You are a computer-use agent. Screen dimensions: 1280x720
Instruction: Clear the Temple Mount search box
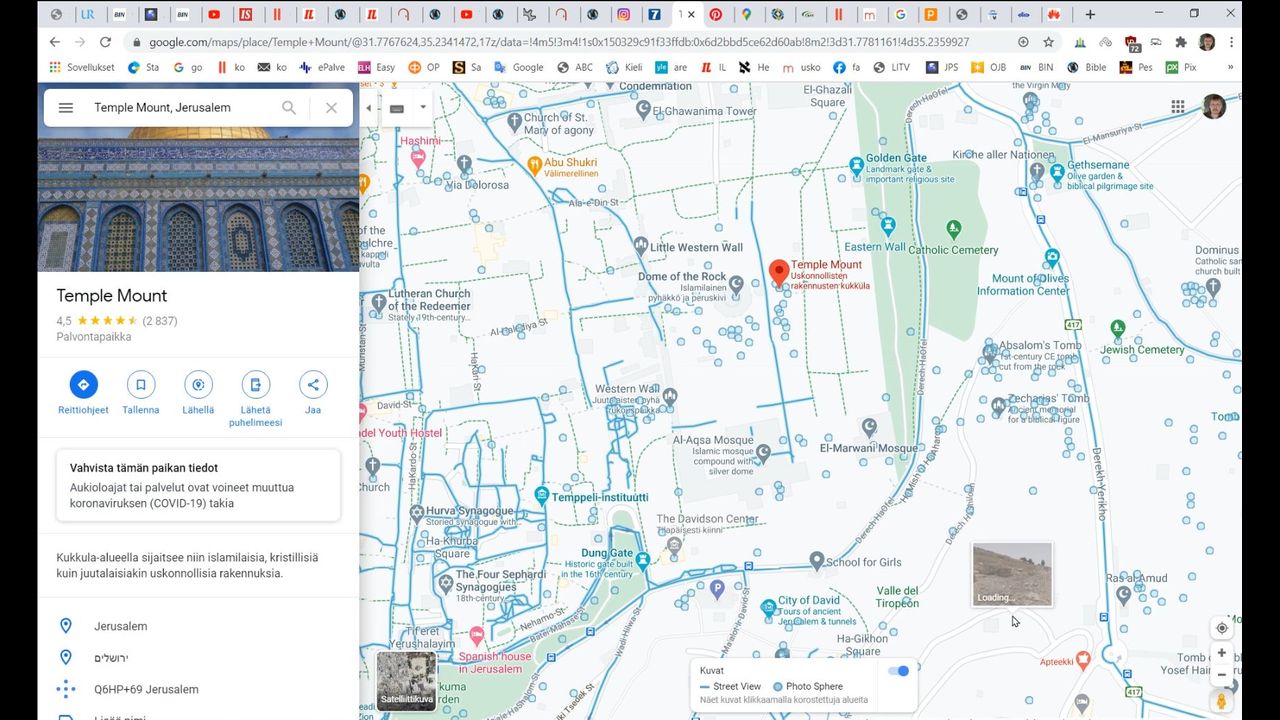coord(331,108)
